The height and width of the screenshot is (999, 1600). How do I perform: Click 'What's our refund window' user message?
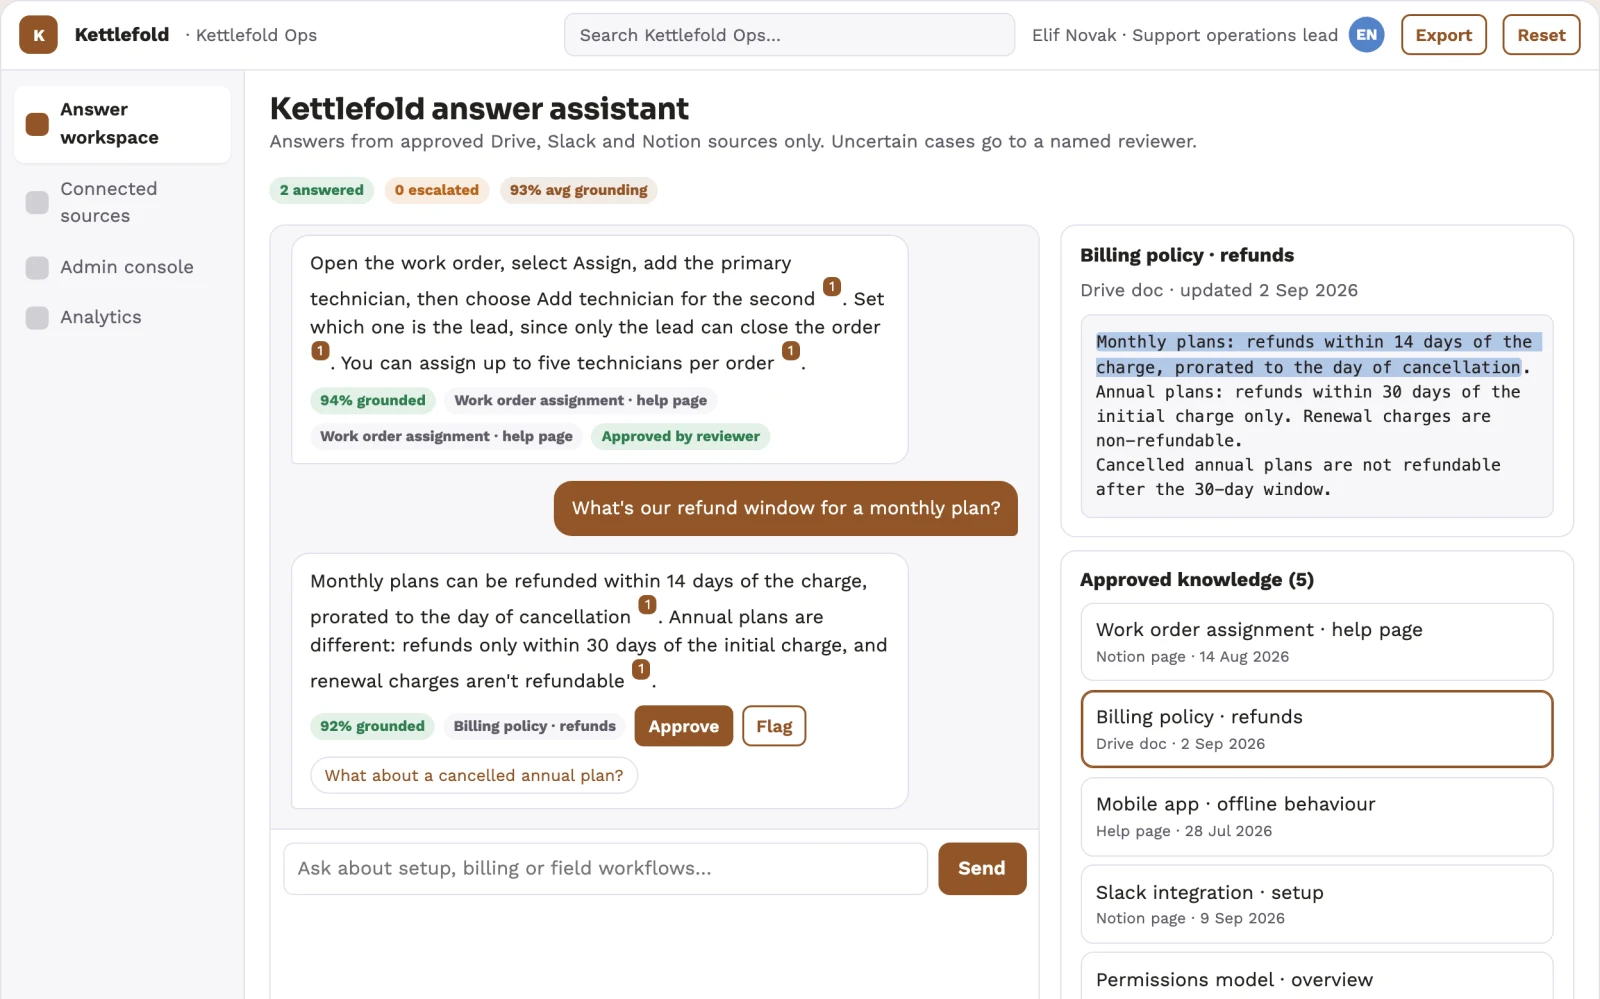tap(786, 508)
